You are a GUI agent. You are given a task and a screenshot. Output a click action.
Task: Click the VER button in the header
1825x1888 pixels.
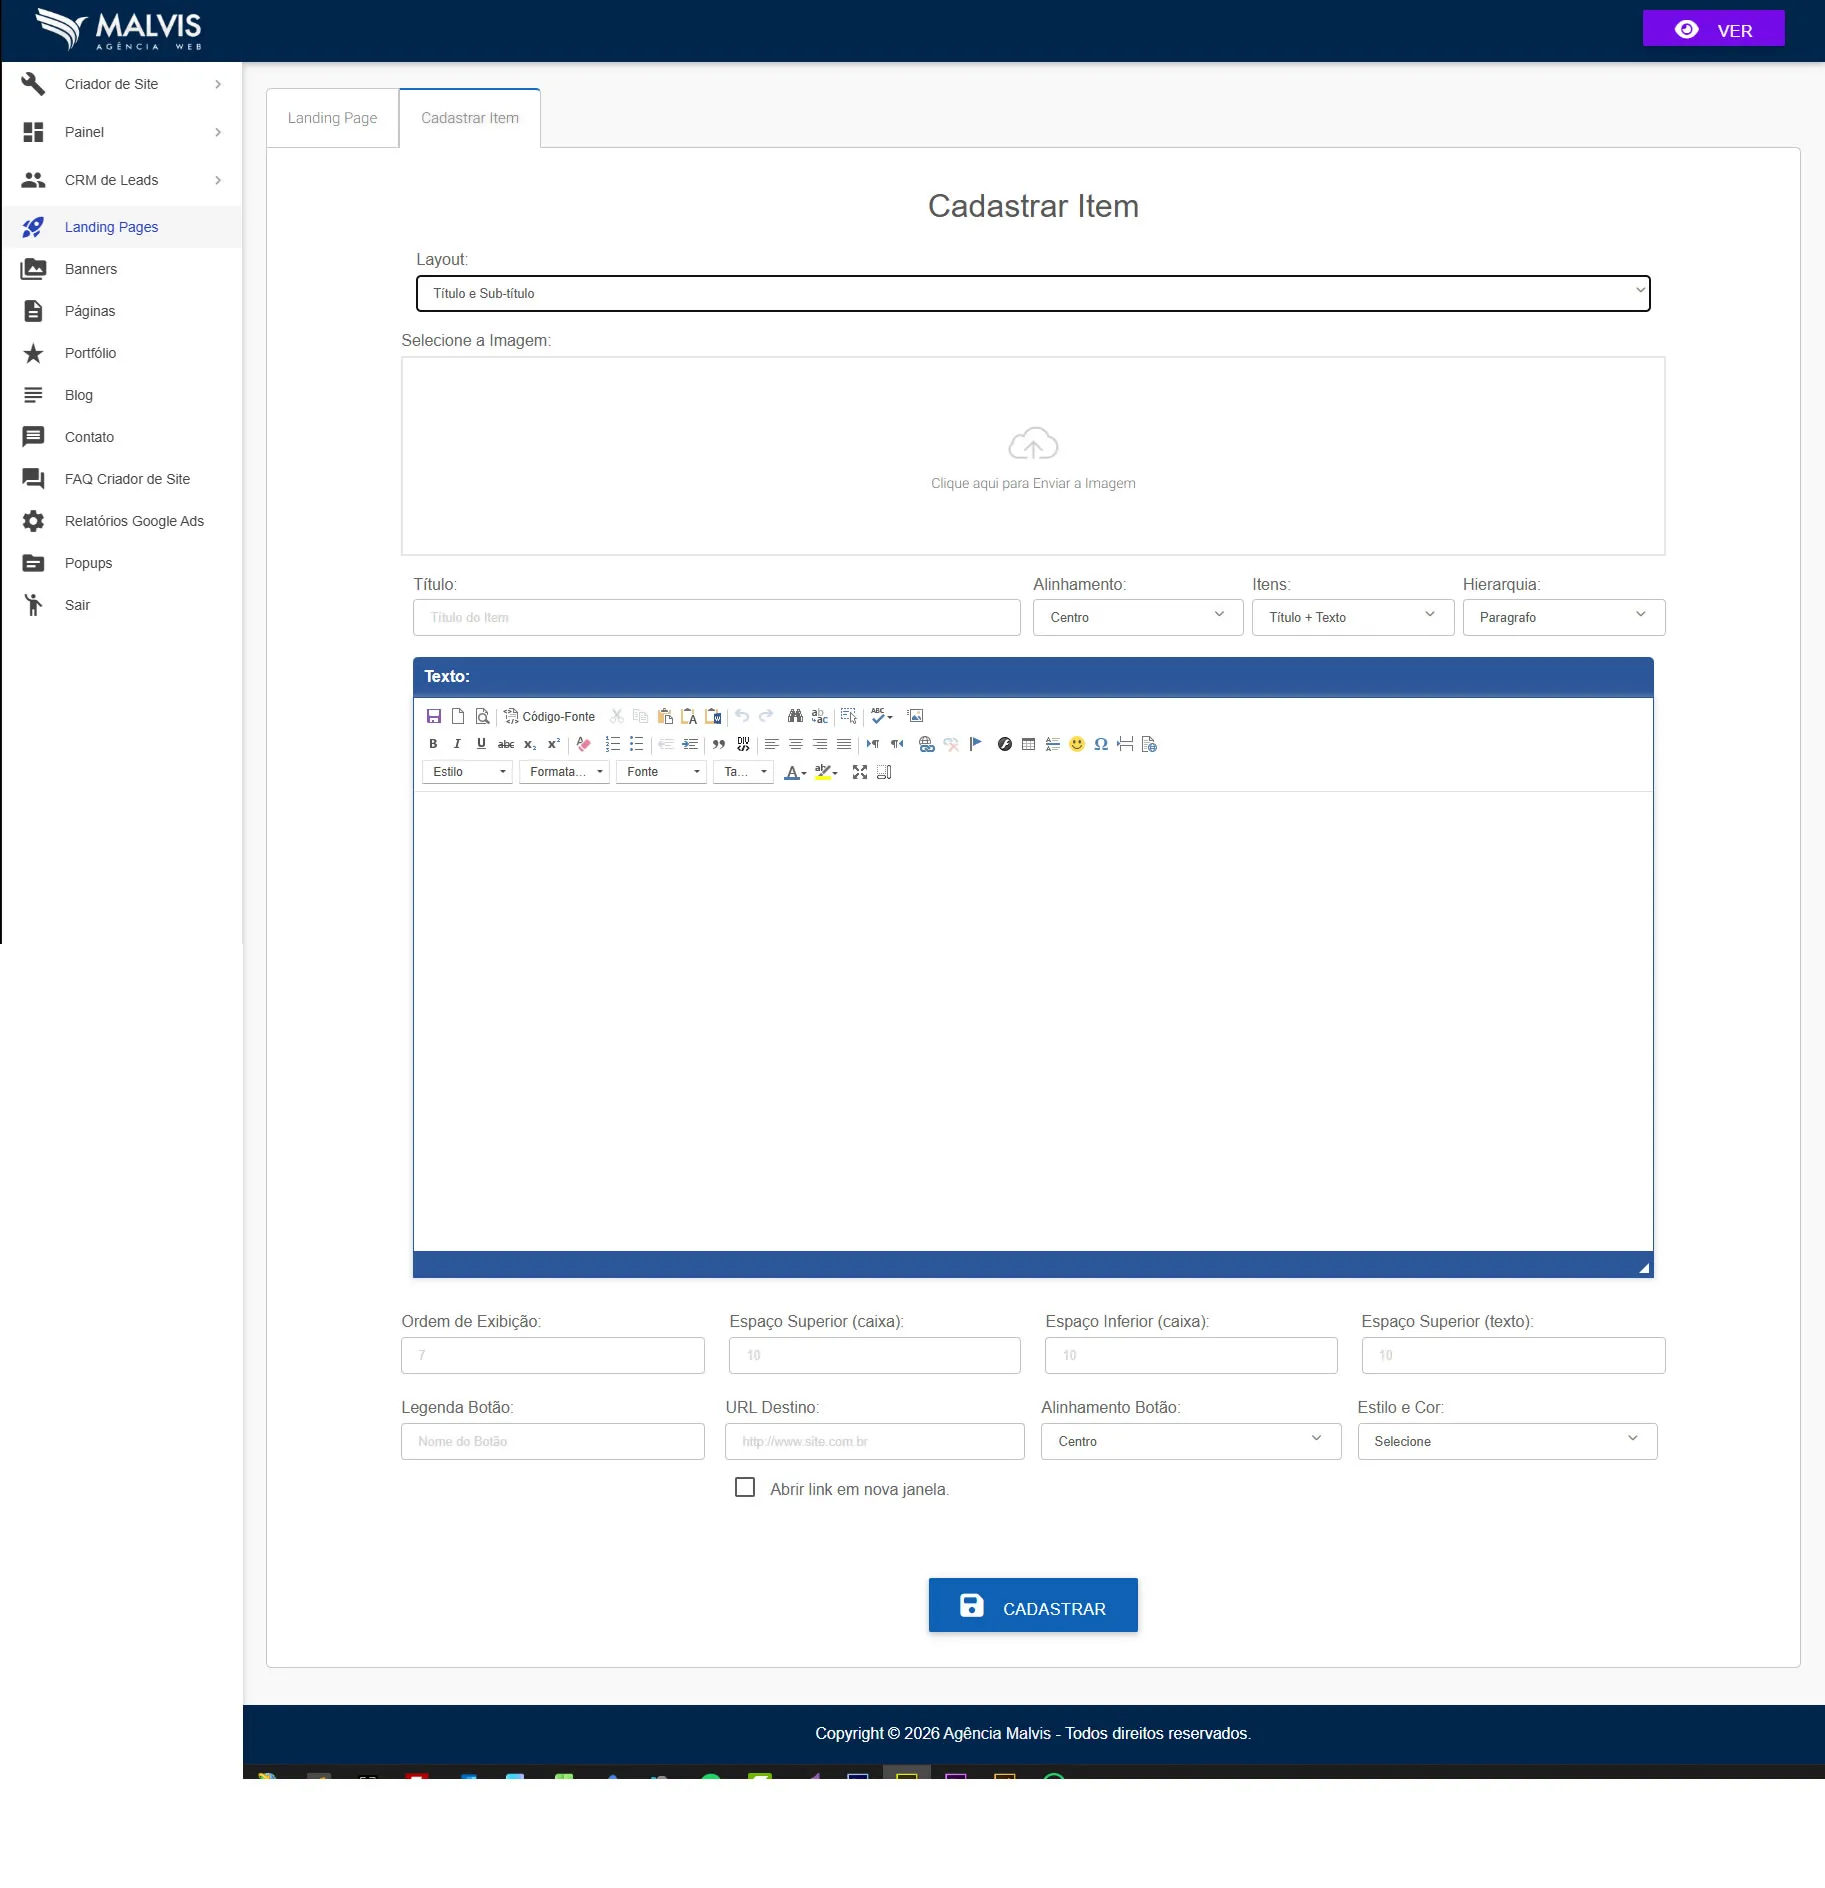click(1713, 29)
